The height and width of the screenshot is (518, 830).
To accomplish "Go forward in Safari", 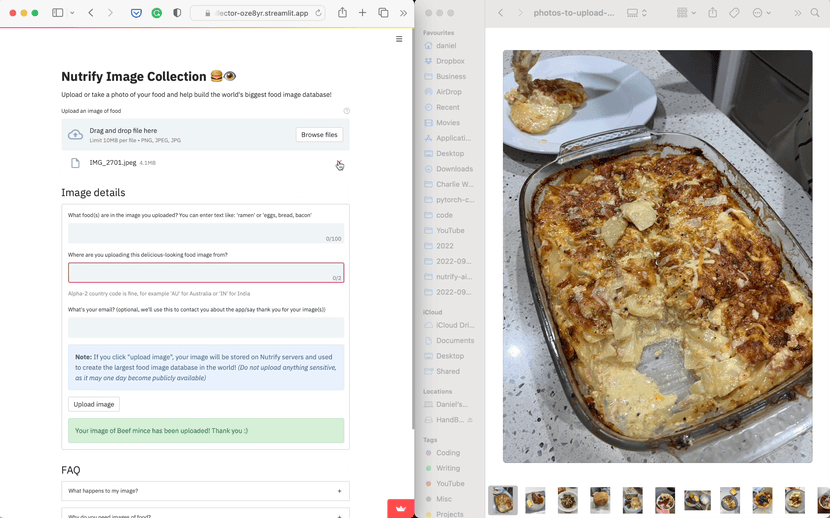I will [x=110, y=13].
